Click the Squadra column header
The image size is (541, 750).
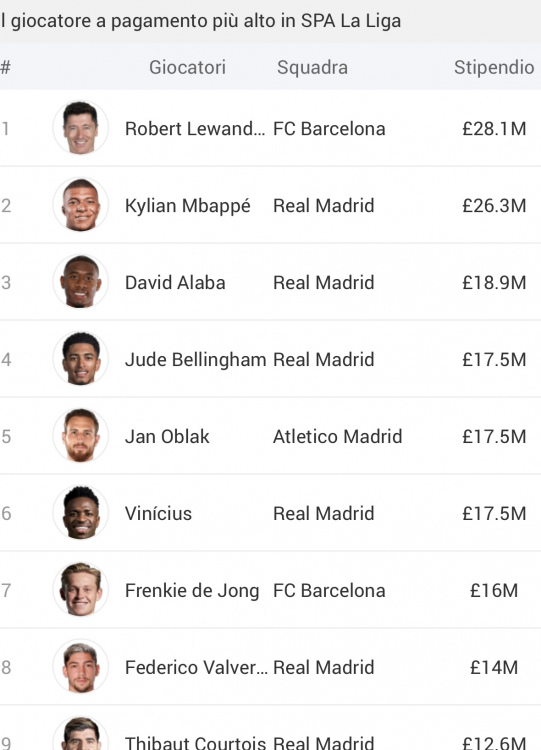[312, 67]
